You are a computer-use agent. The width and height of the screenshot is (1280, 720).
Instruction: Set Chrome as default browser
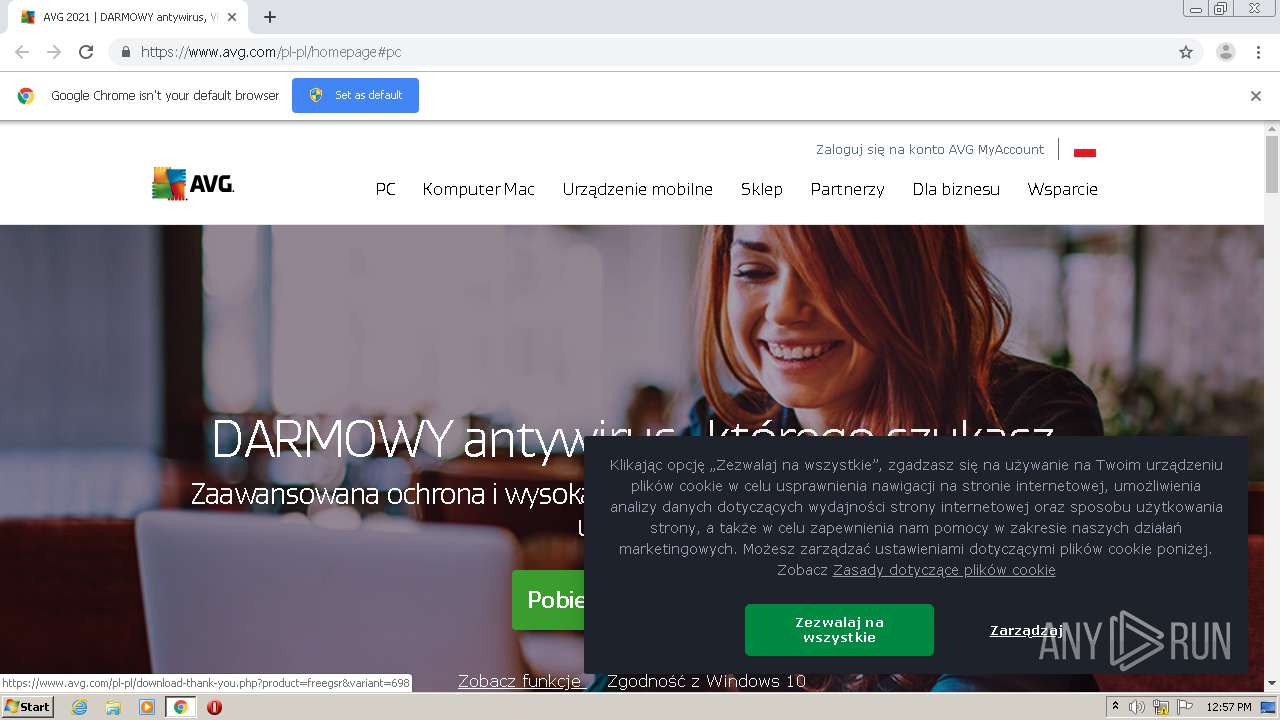coord(355,95)
